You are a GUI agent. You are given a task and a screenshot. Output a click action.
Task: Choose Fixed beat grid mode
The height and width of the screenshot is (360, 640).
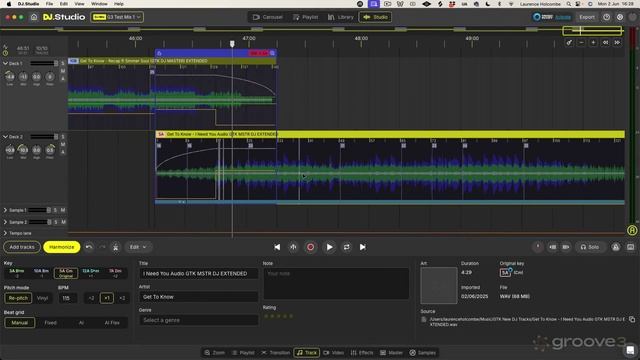pos(50,323)
